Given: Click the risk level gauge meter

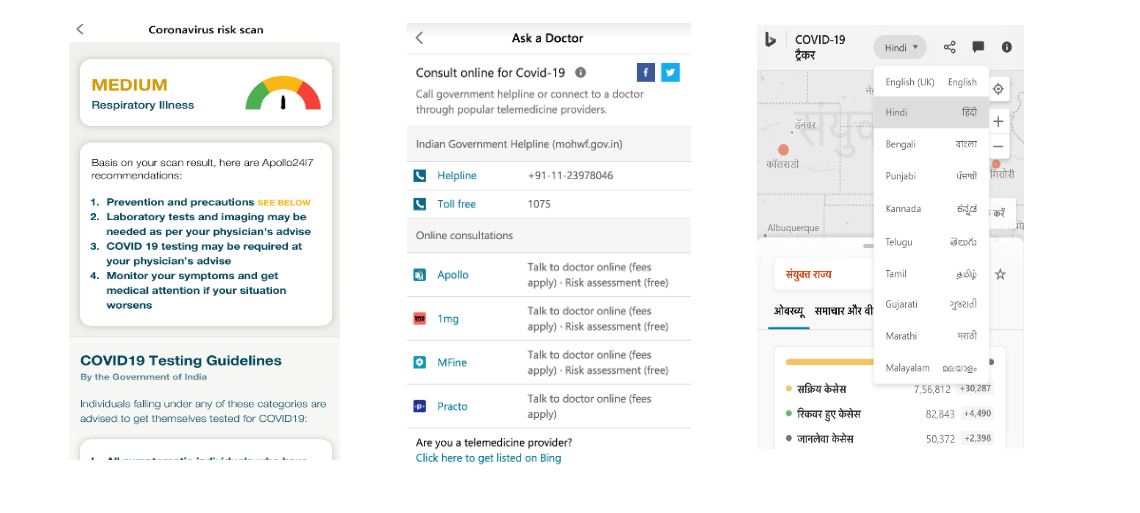Looking at the screenshot, I should pyautogui.click(x=283, y=93).
